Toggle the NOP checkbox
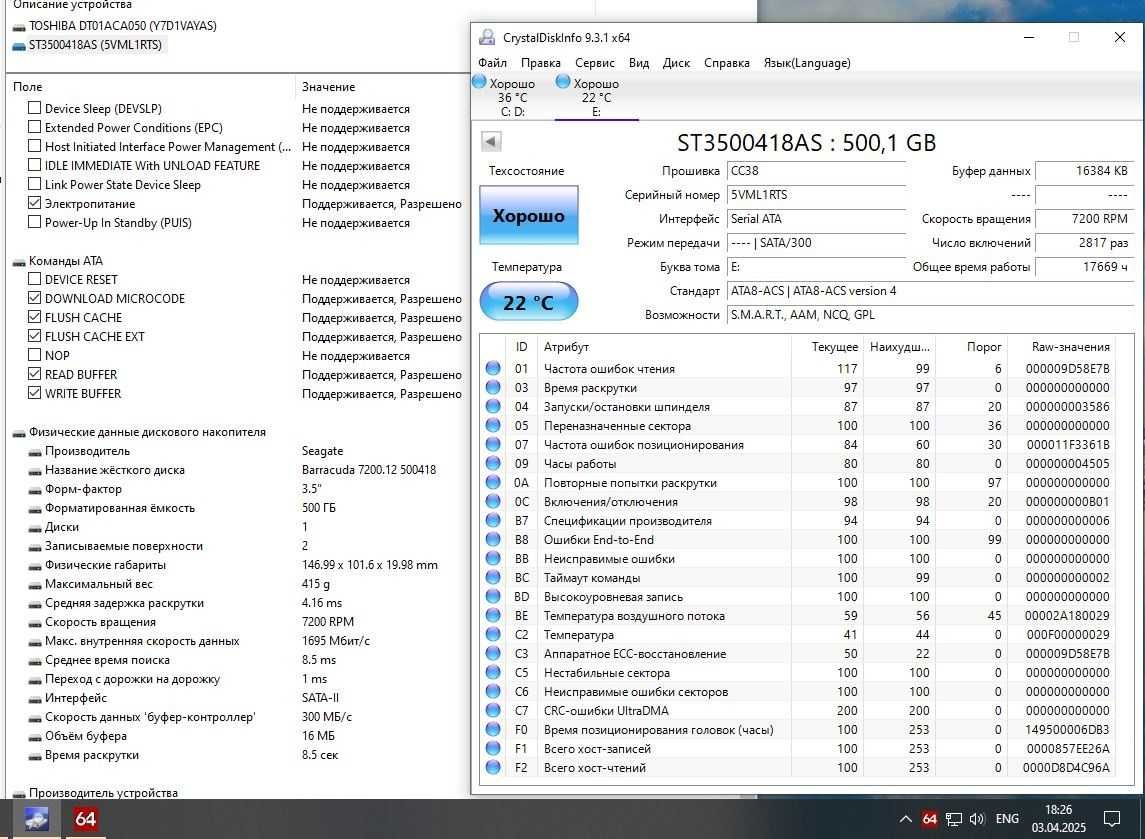This screenshot has height=839, width=1145. tap(34, 354)
